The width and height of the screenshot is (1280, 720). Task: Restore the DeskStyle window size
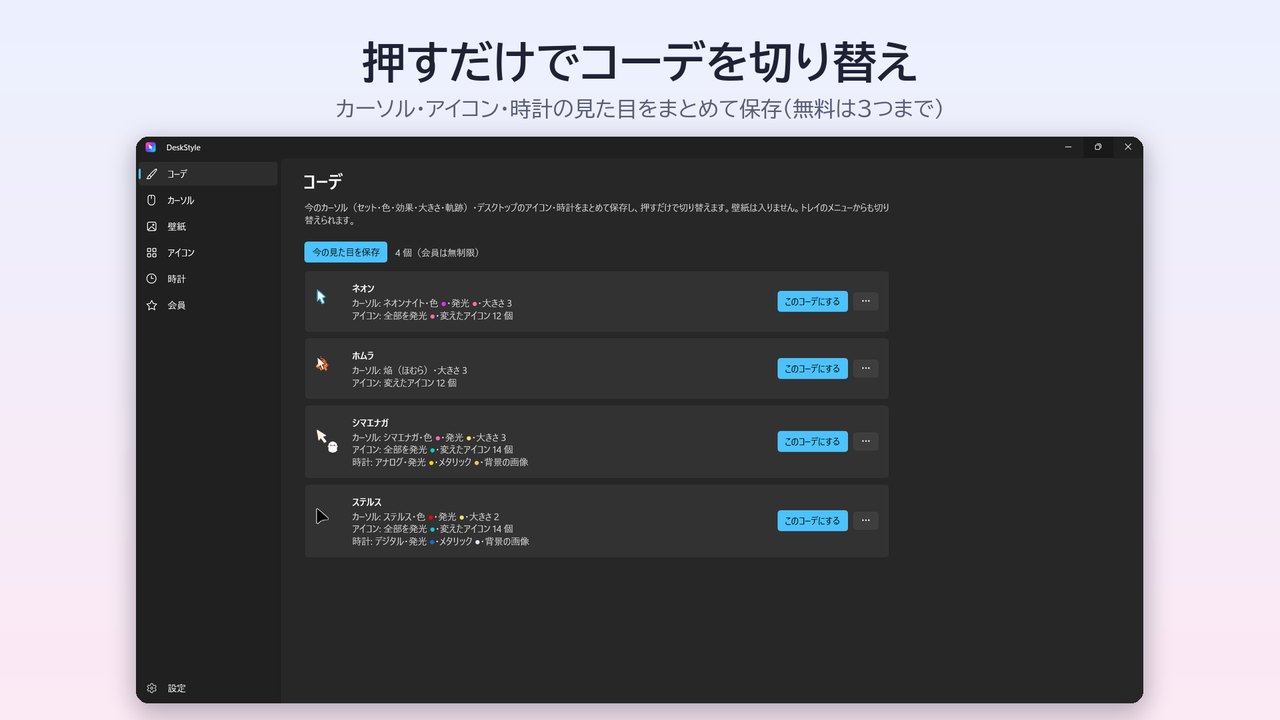coord(1098,147)
